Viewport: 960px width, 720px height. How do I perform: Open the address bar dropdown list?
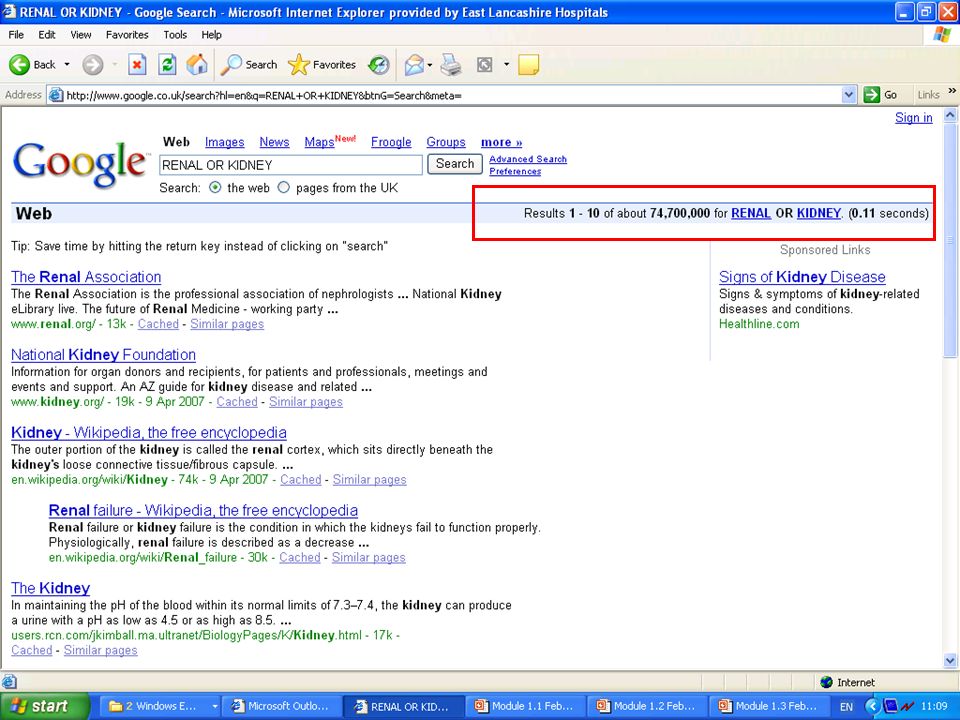[x=849, y=95]
